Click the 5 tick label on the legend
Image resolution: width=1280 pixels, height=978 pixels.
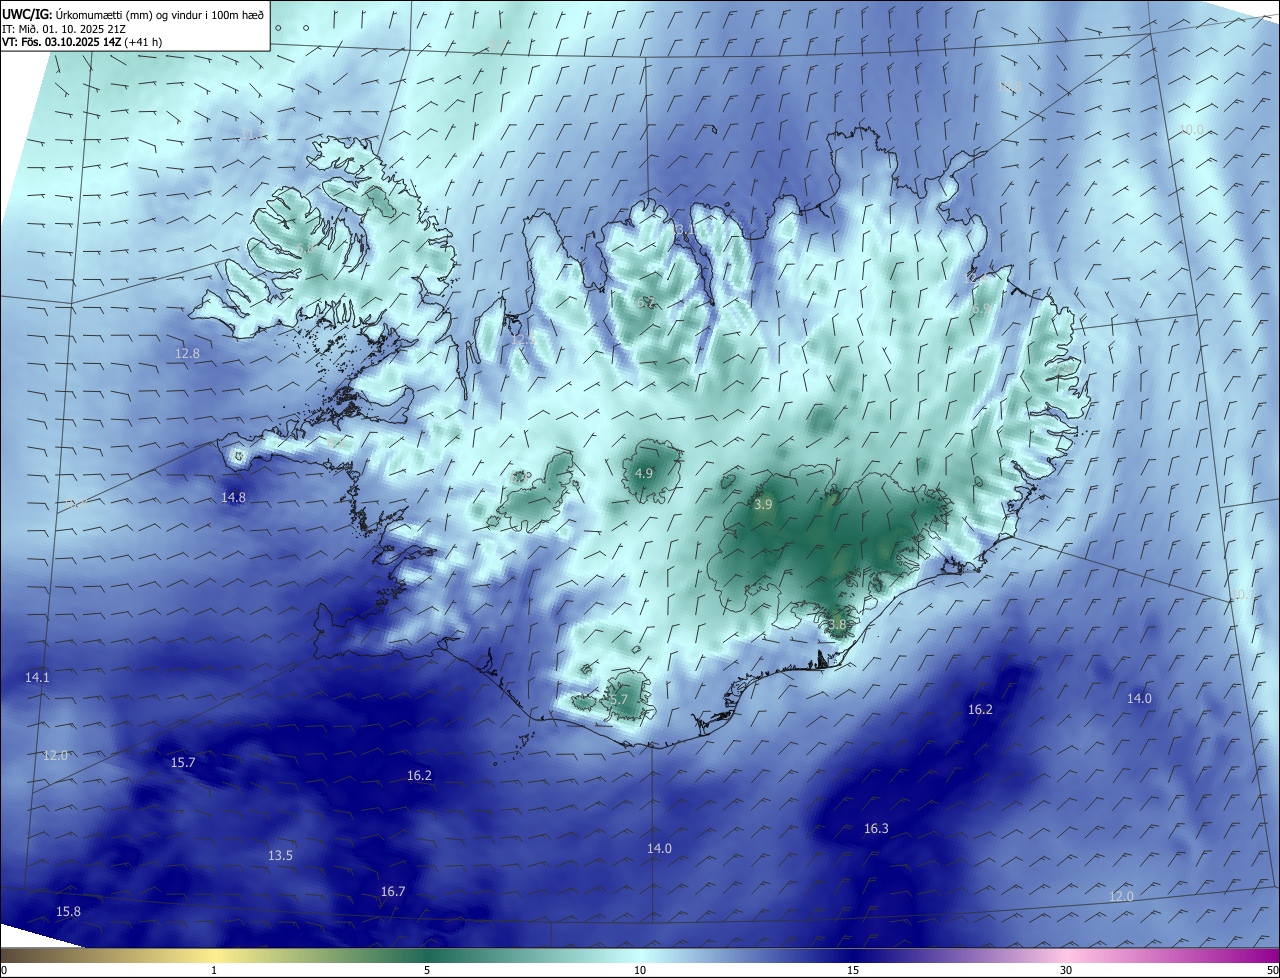(x=427, y=971)
